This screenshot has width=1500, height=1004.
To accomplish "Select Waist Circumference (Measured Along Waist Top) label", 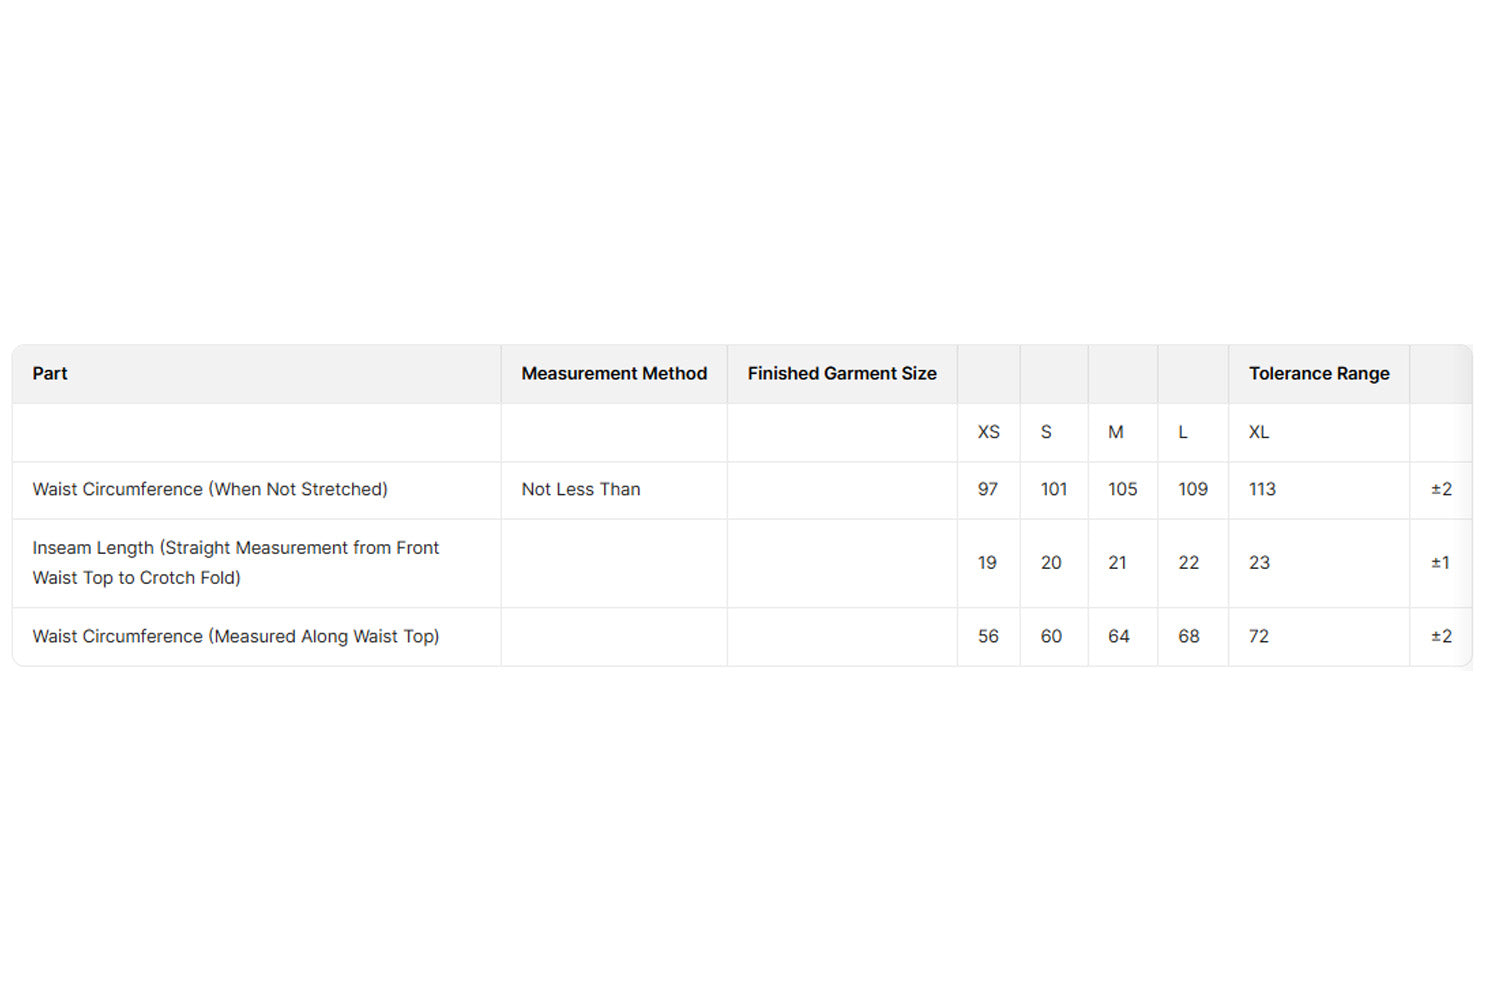I will tap(235, 637).
